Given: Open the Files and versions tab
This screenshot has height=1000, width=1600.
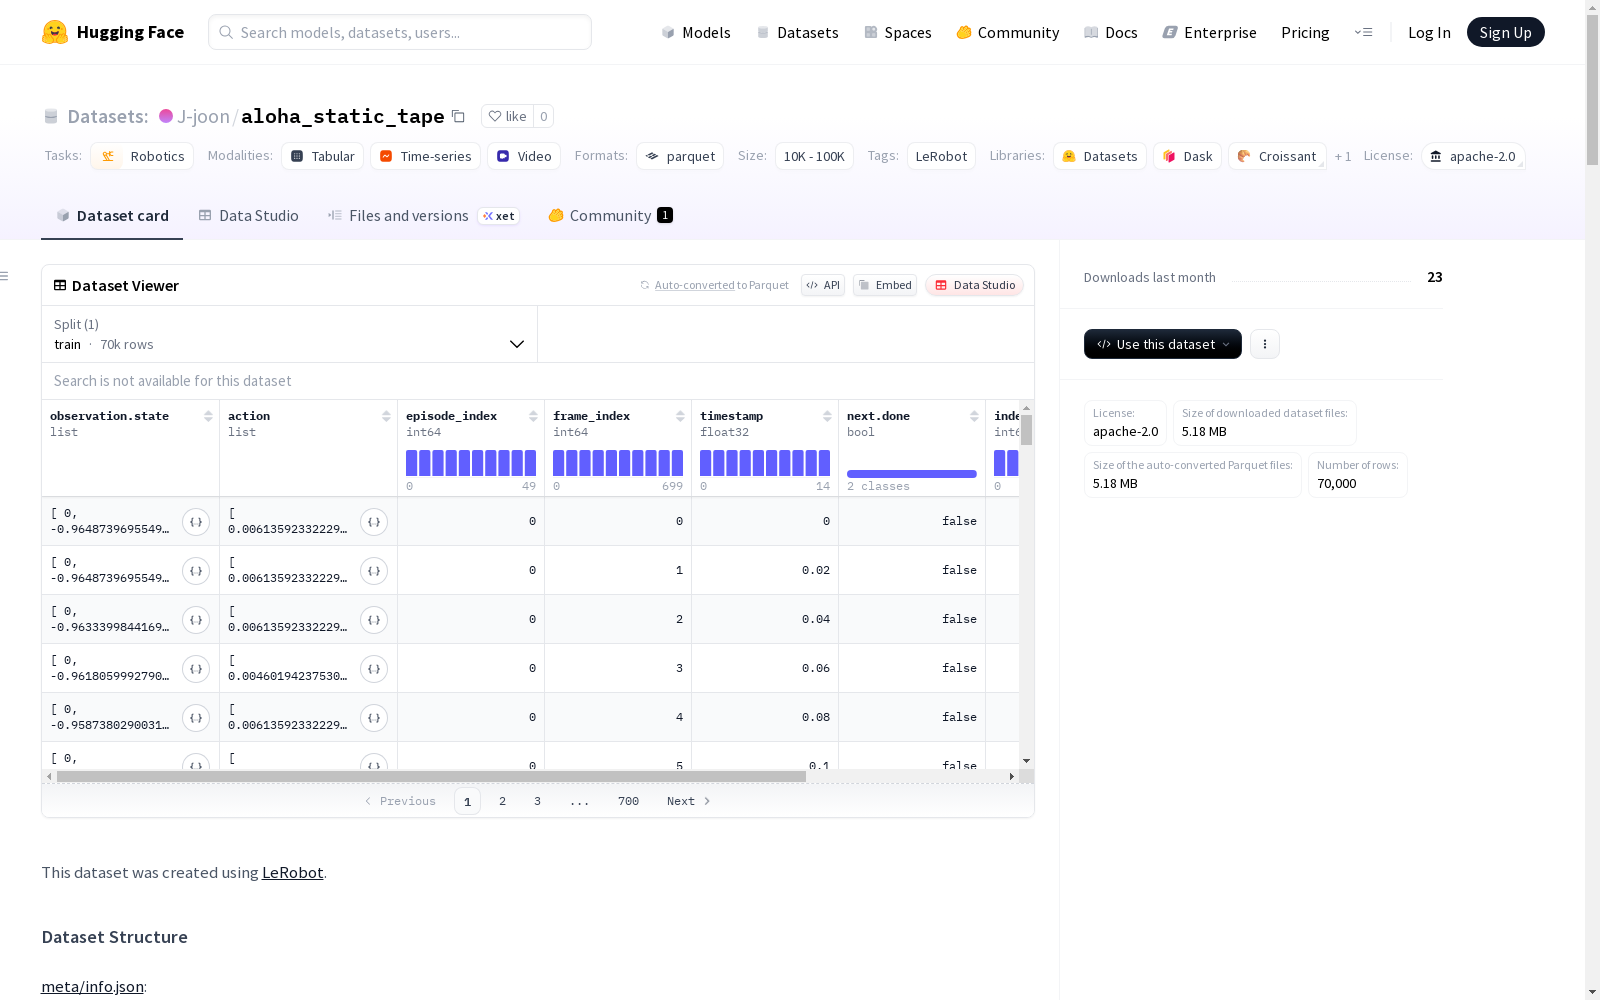Looking at the screenshot, I should point(423,216).
